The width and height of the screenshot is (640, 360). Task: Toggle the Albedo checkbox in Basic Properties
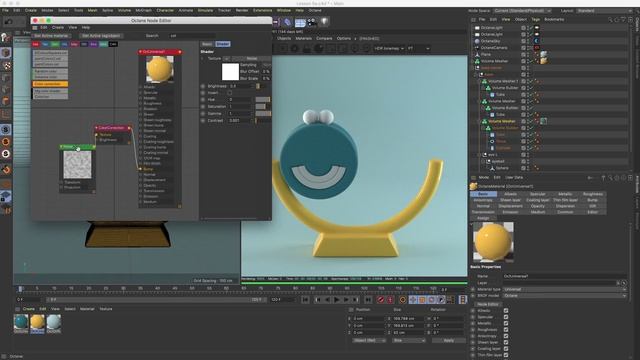coord(506,311)
